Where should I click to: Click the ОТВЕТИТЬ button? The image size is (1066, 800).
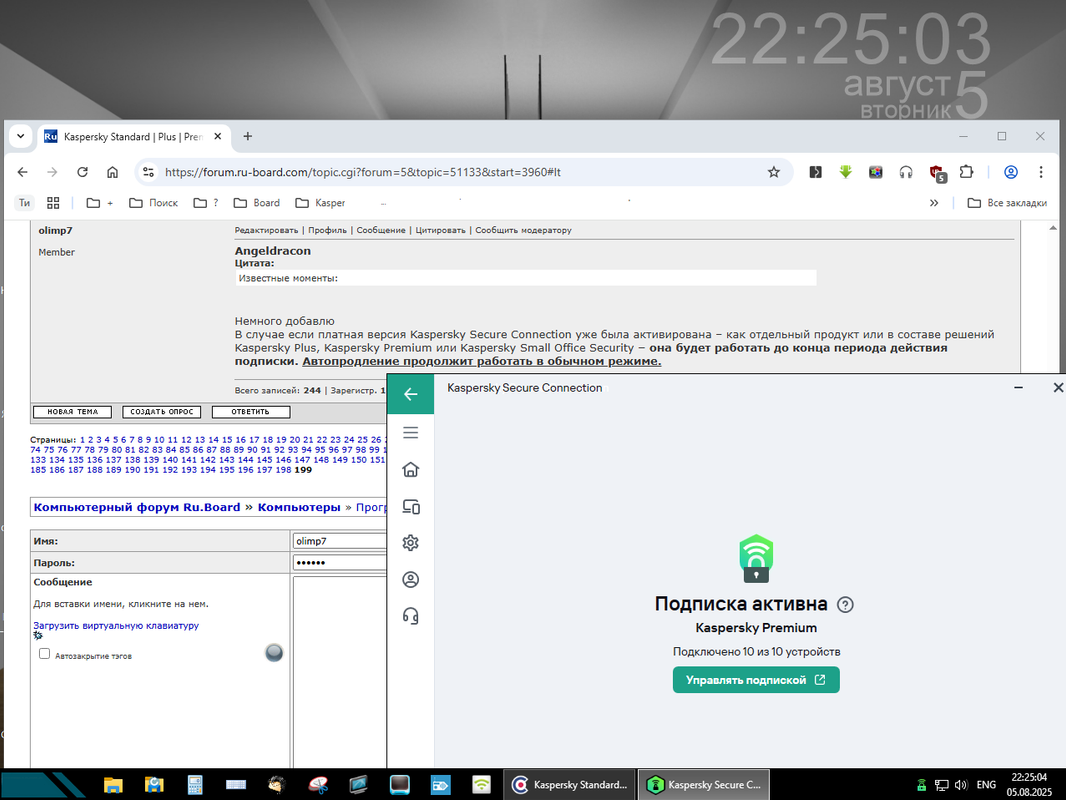coord(251,412)
